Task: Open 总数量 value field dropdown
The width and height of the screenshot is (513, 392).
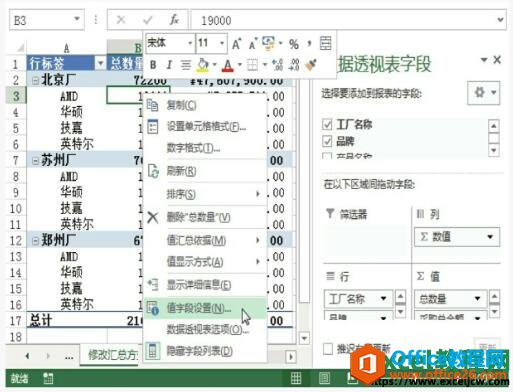Action: click(x=477, y=298)
